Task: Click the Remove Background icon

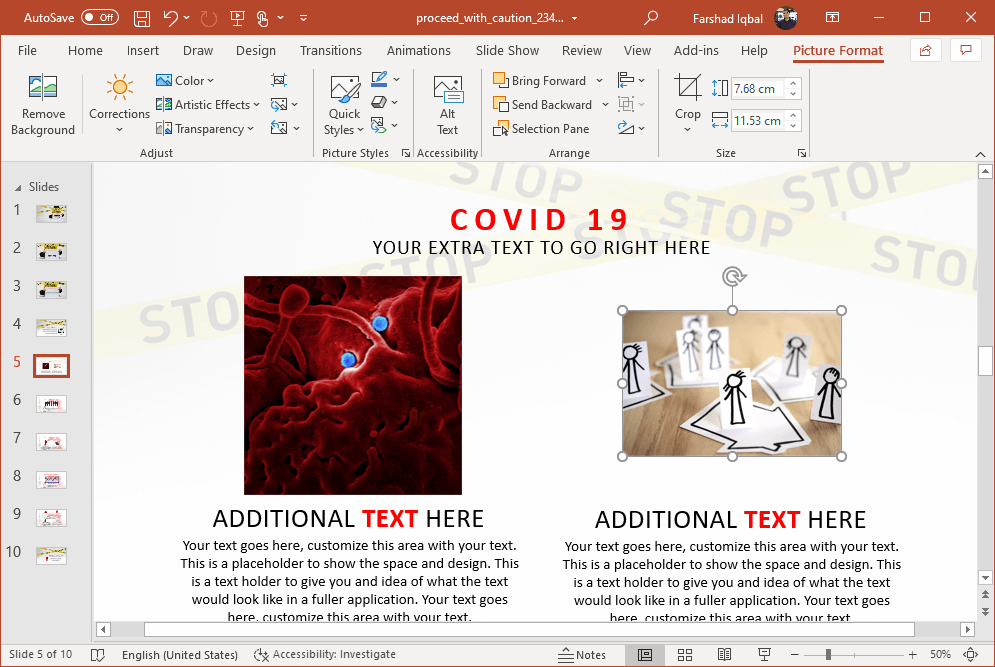Action: (x=42, y=105)
